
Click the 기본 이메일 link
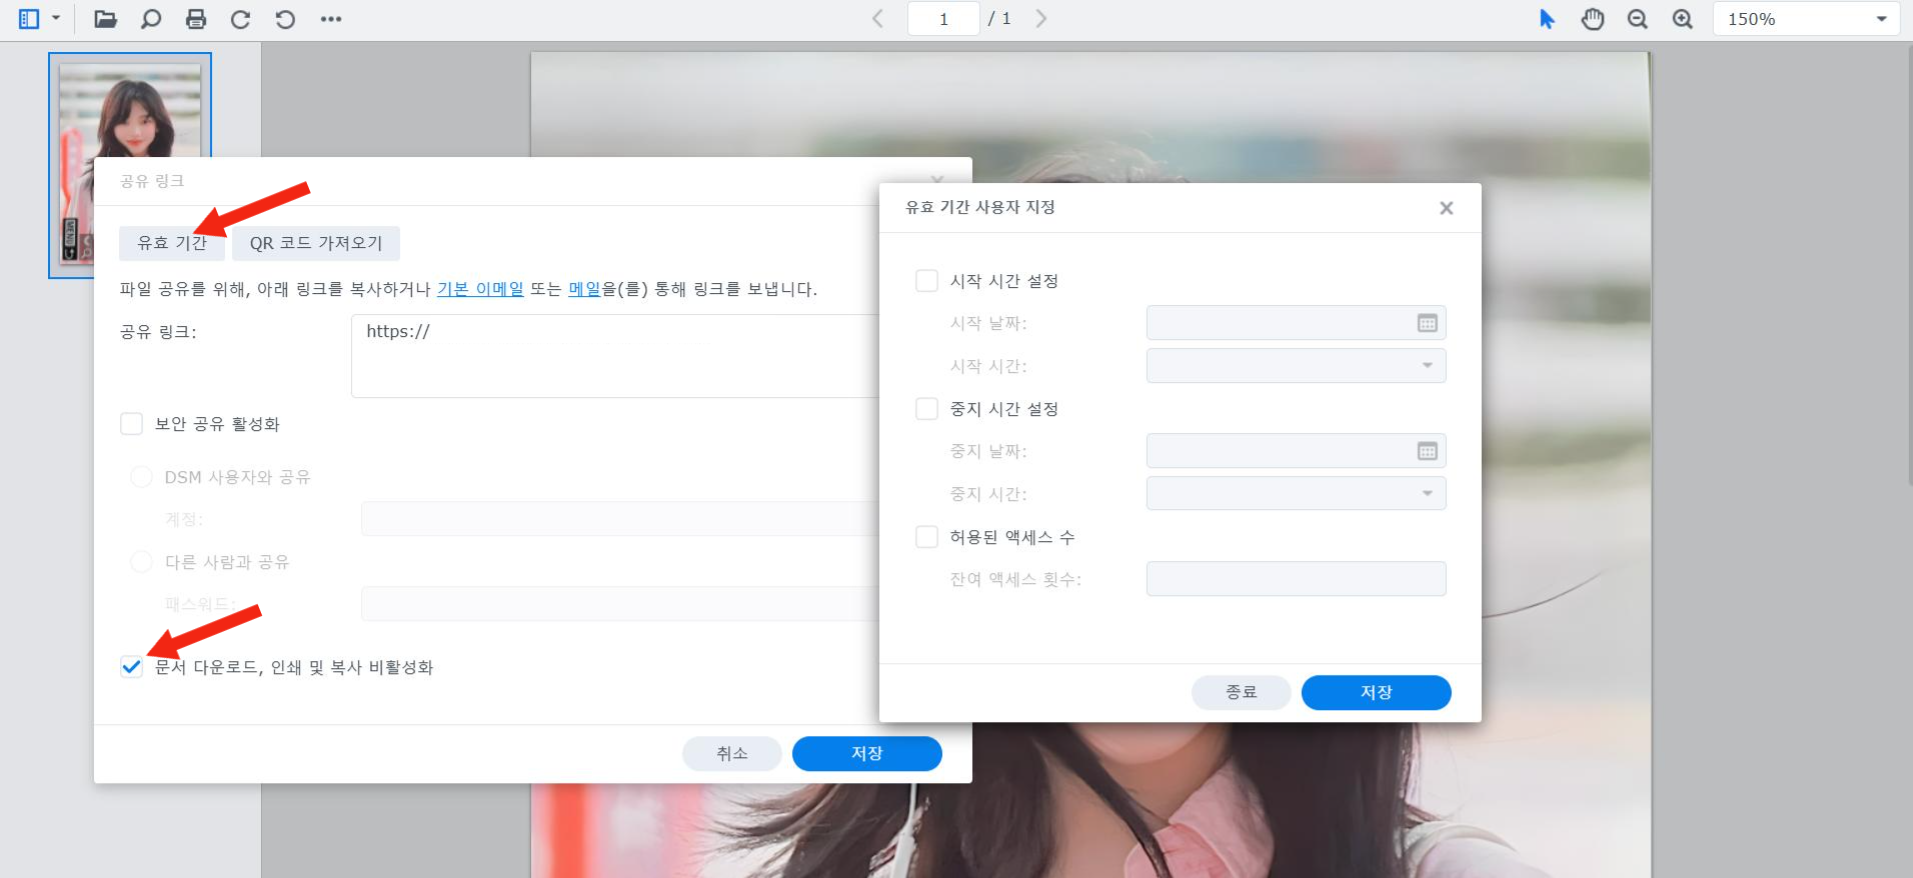[480, 289]
